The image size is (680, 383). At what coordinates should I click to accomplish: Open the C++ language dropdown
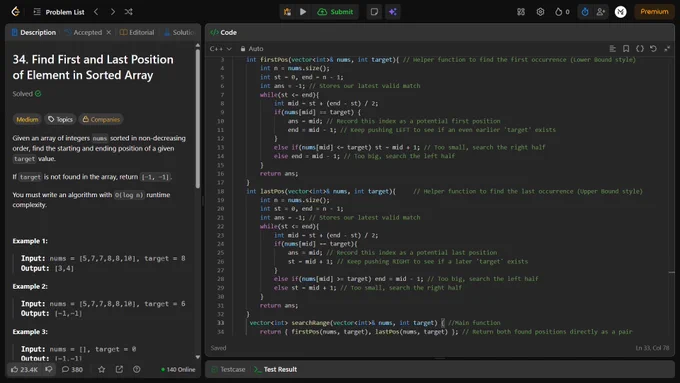point(221,49)
